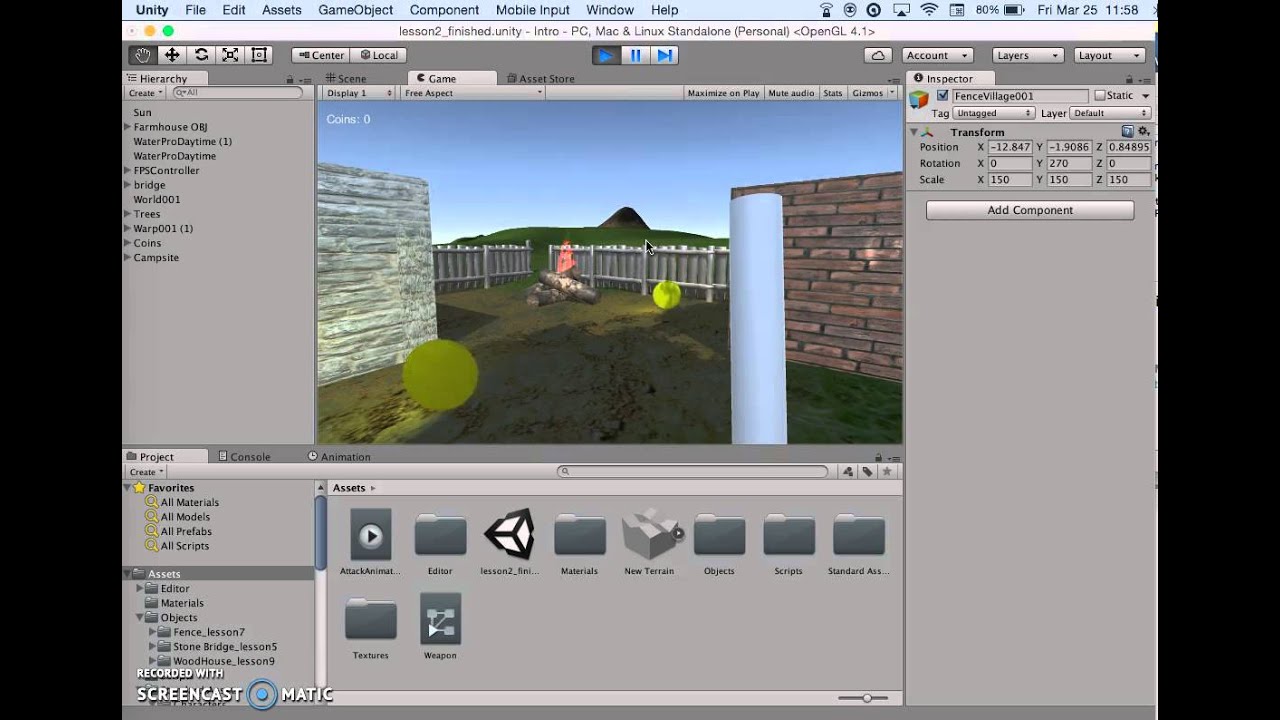Open the Layout dropdown

(1110, 55)
